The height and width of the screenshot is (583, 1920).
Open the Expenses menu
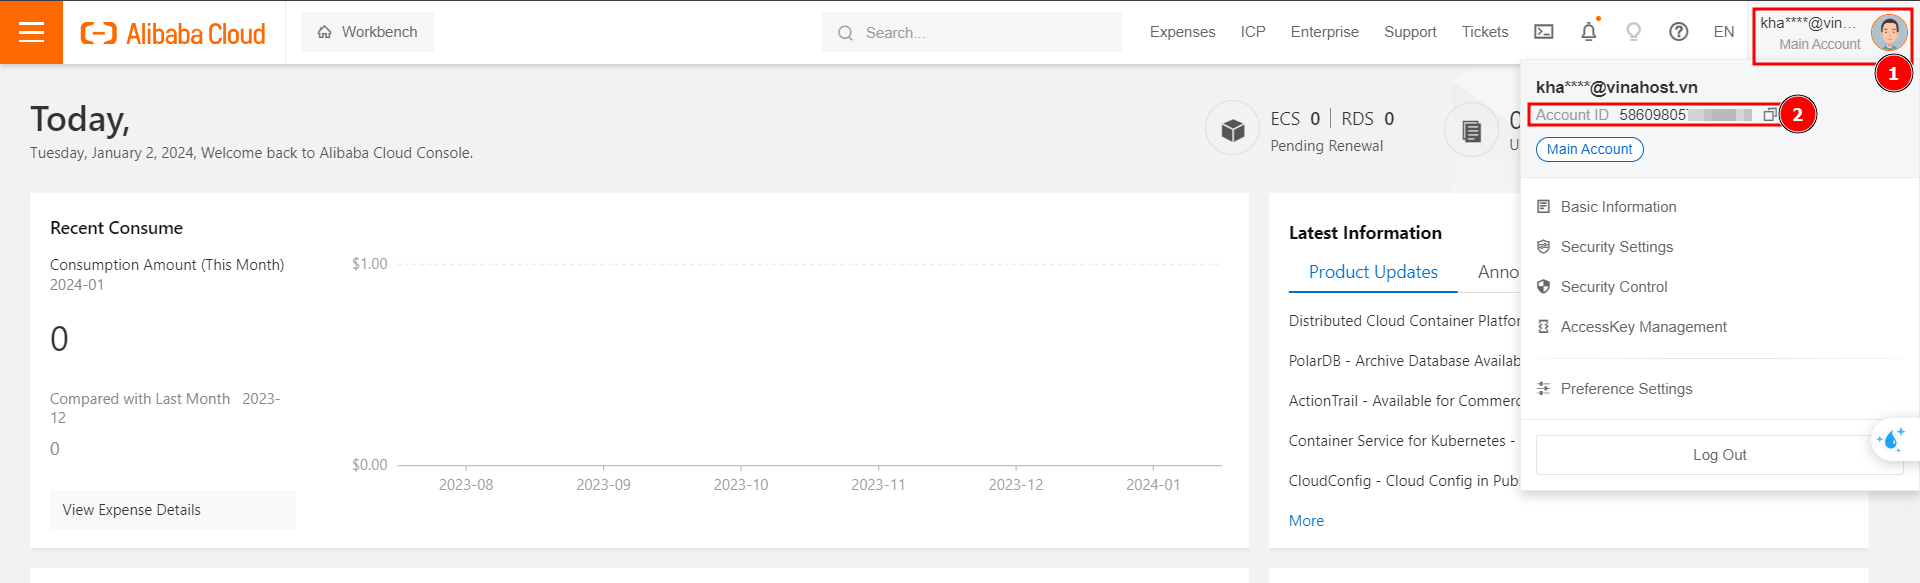point(1182,32)
